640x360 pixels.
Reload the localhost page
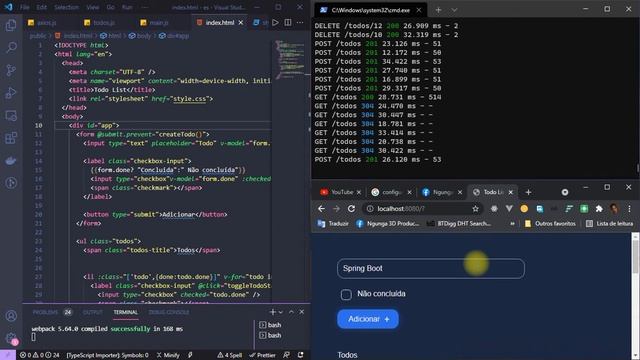tap(351, 209)
